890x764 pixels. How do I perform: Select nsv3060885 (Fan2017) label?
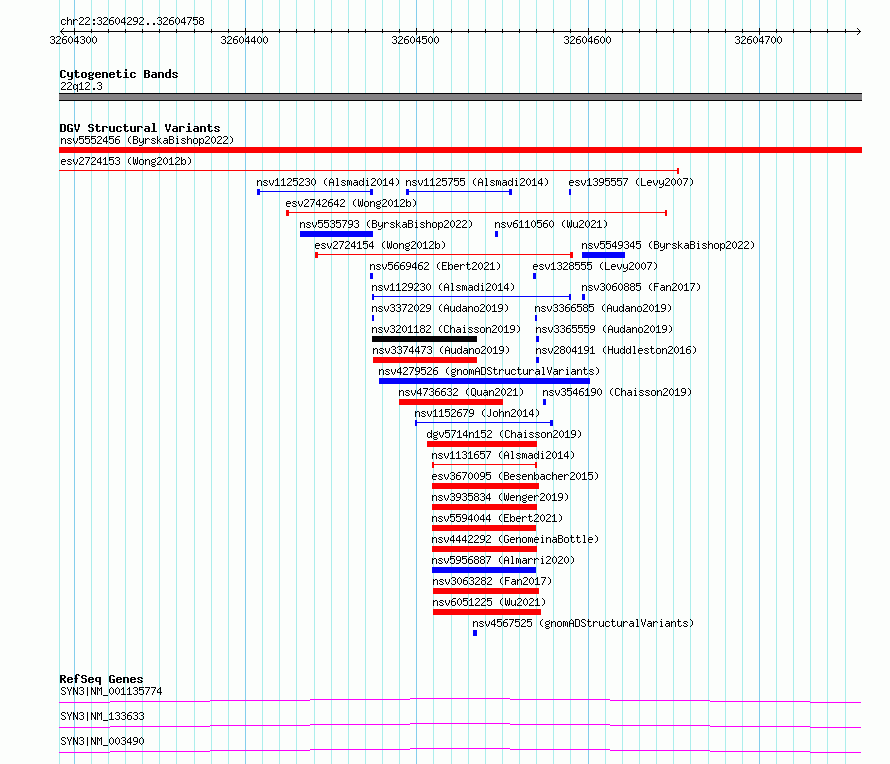[641, 287]
